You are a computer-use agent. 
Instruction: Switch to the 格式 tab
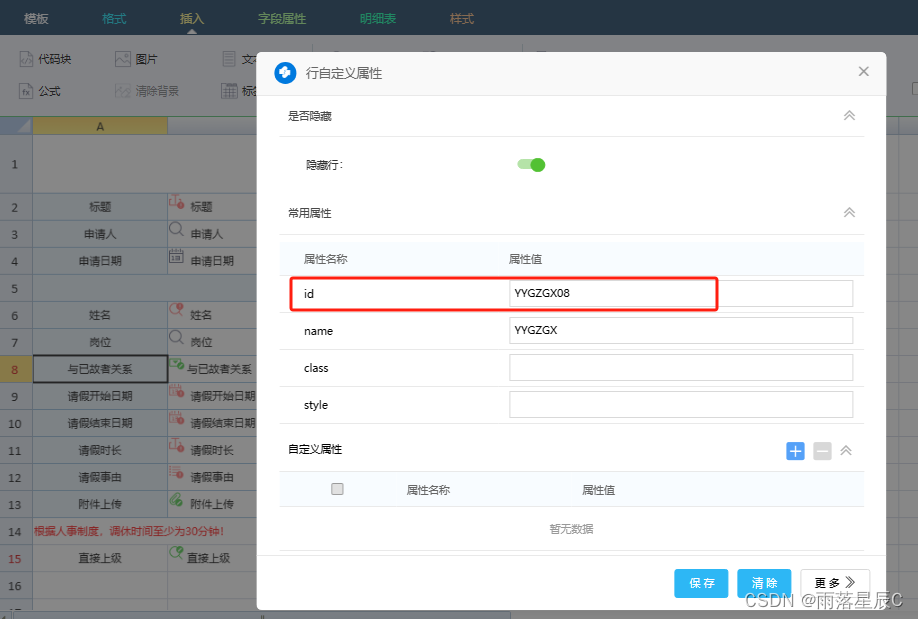coord(114,19)
